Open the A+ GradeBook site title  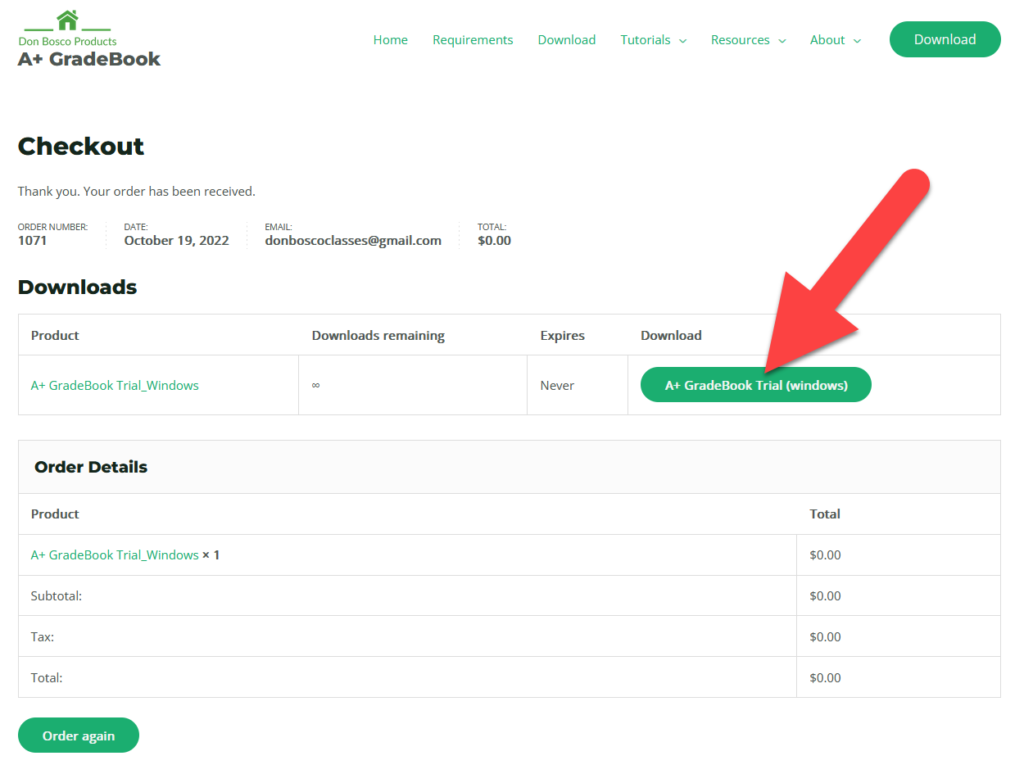point(89,59)
